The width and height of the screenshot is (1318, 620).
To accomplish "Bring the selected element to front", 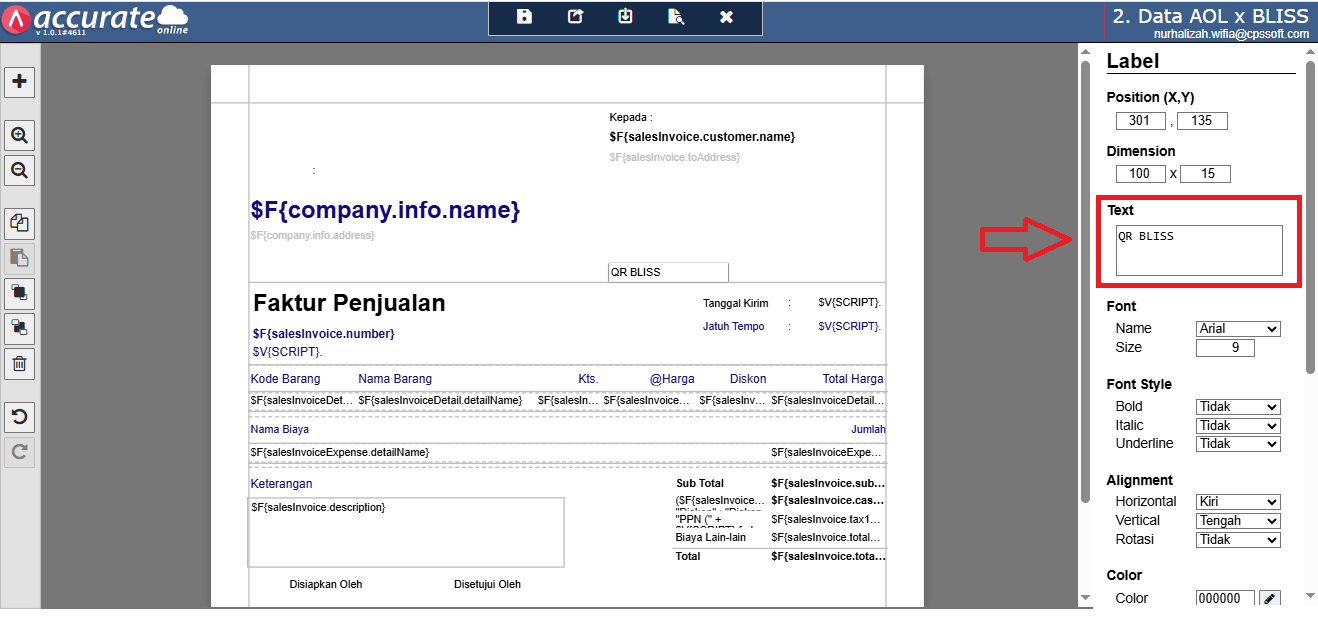I will tap(19, 293).
